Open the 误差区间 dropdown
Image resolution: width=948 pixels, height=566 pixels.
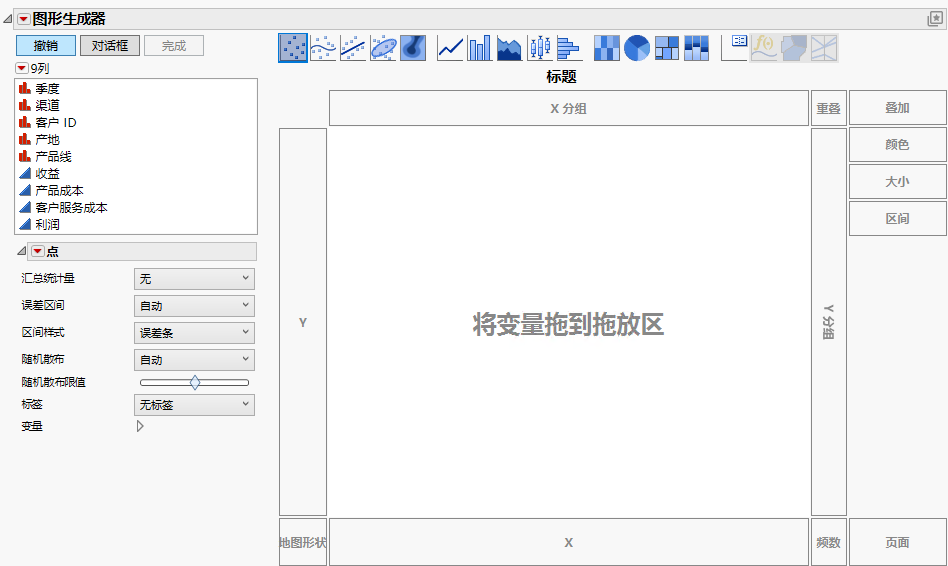[x=194, y=306]
